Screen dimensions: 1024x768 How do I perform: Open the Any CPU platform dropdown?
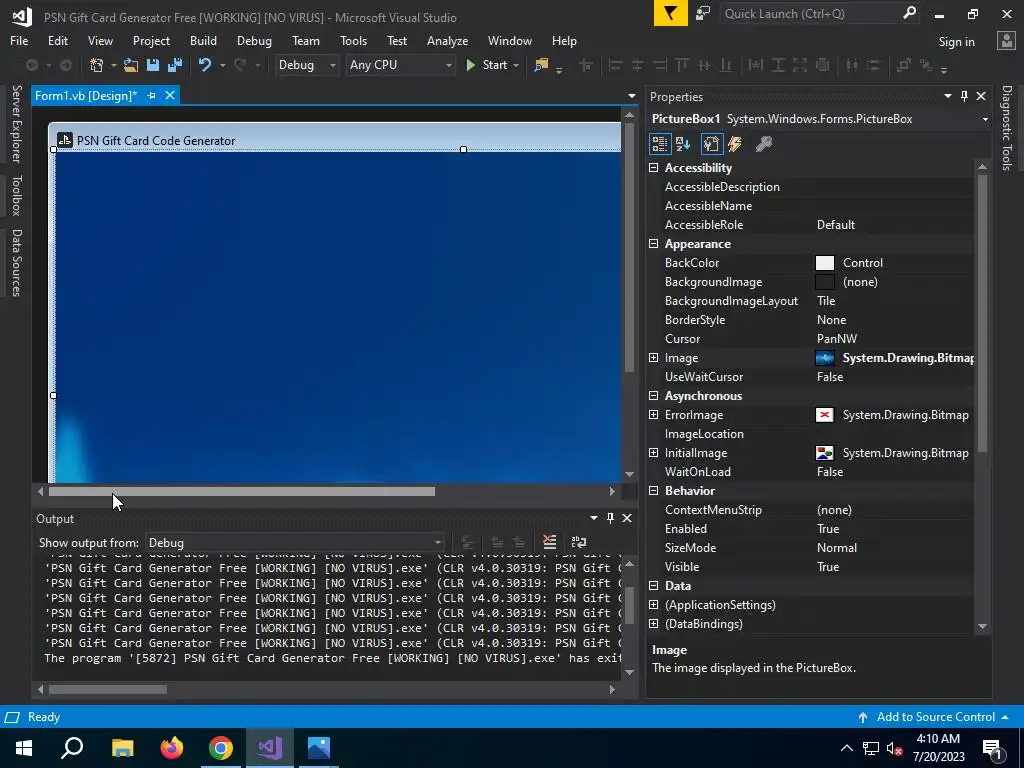coord(400,65)
